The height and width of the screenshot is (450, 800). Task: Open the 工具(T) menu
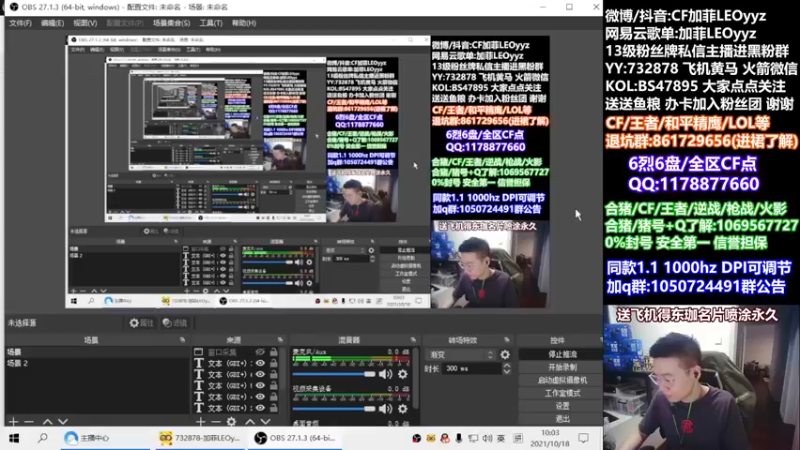211,23
